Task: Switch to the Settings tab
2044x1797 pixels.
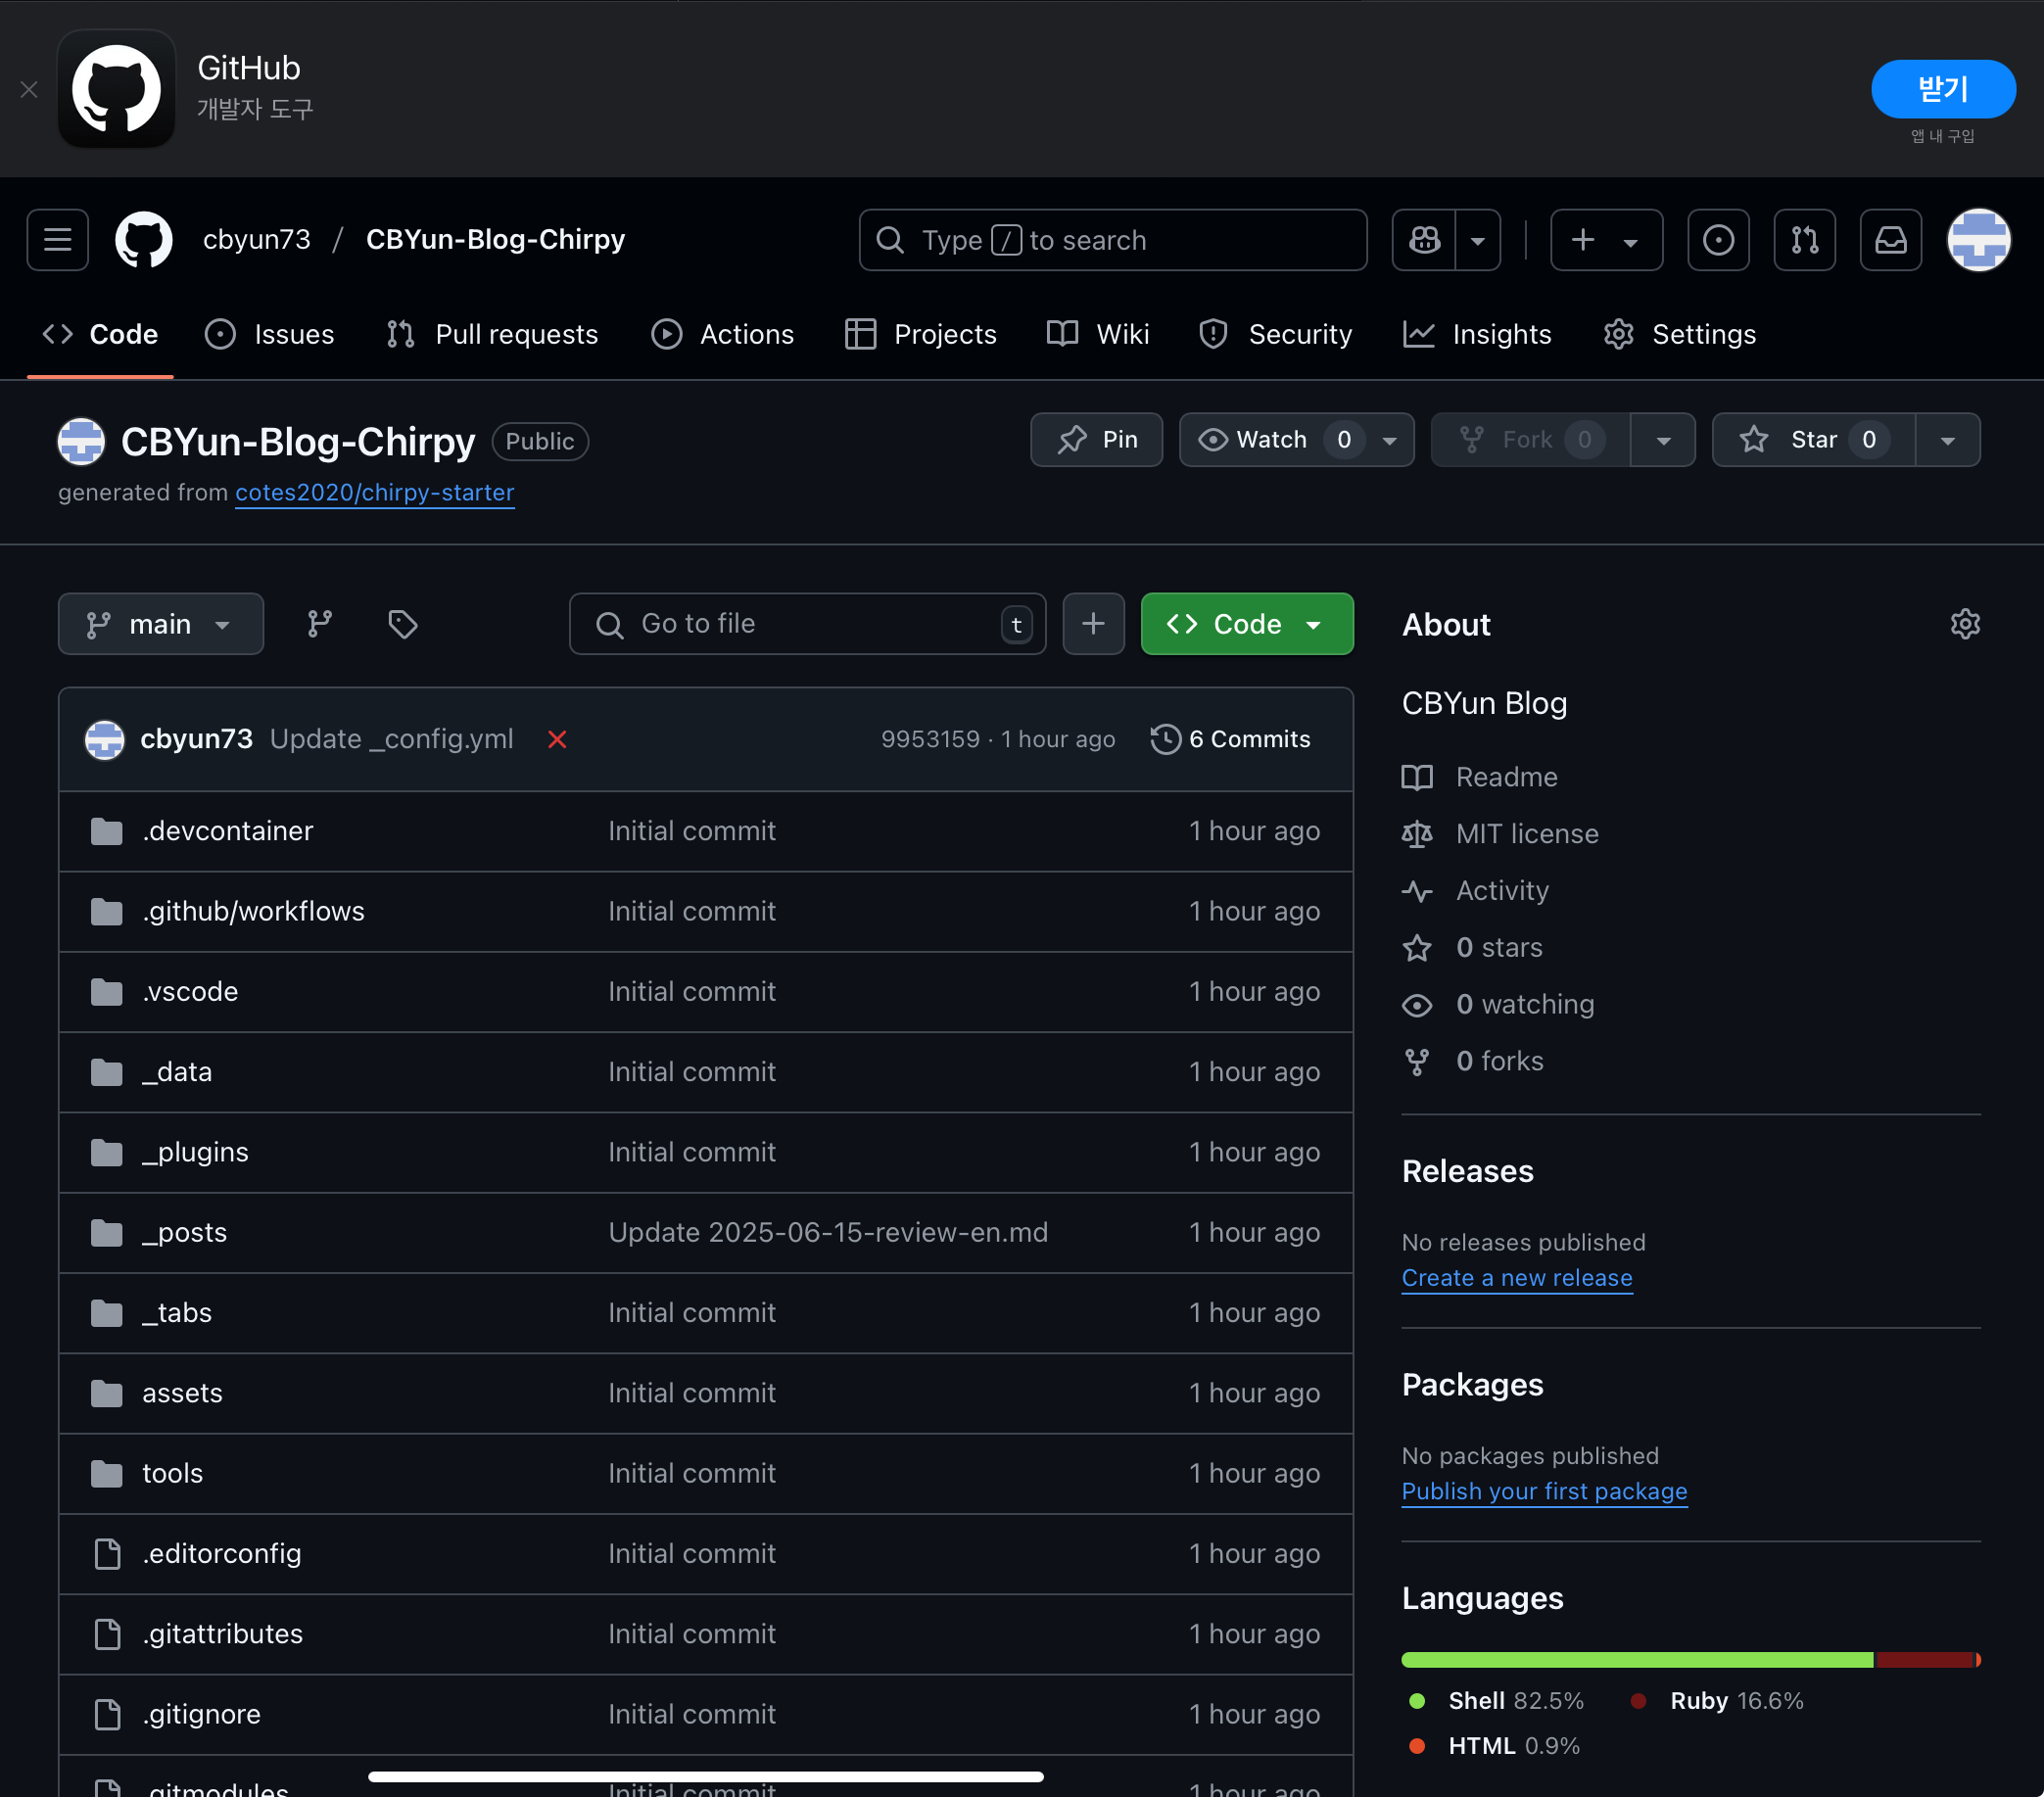Action: pyautogui.click(x=1679, y=334)
